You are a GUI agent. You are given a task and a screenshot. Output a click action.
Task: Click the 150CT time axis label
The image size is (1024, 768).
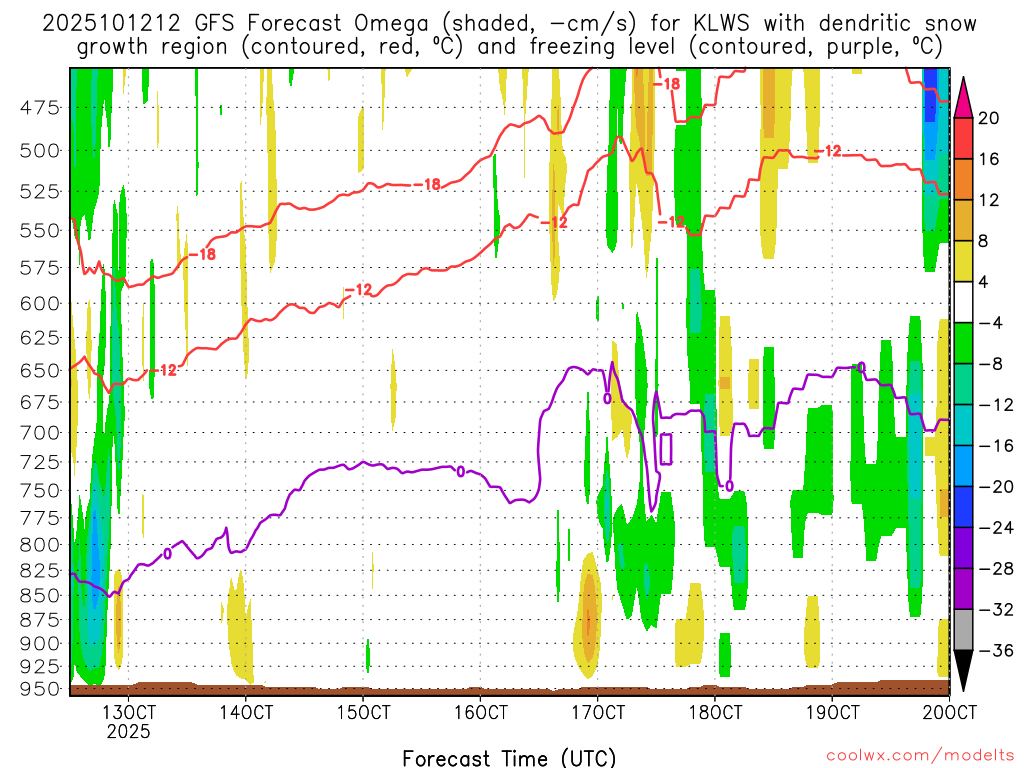point(363,712)
